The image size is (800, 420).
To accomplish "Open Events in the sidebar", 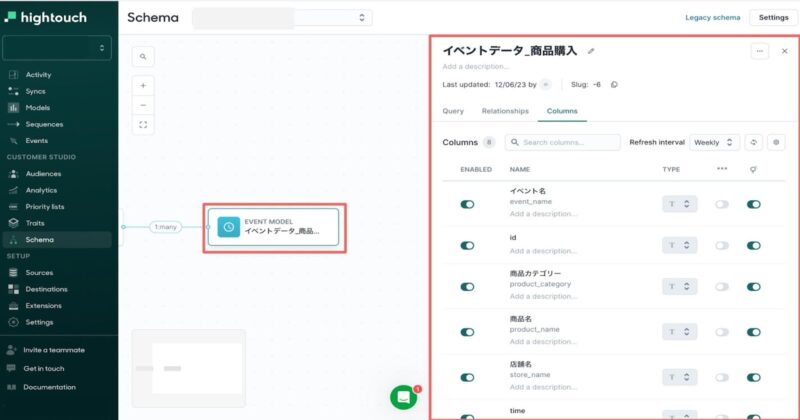I will pos(37,140).
